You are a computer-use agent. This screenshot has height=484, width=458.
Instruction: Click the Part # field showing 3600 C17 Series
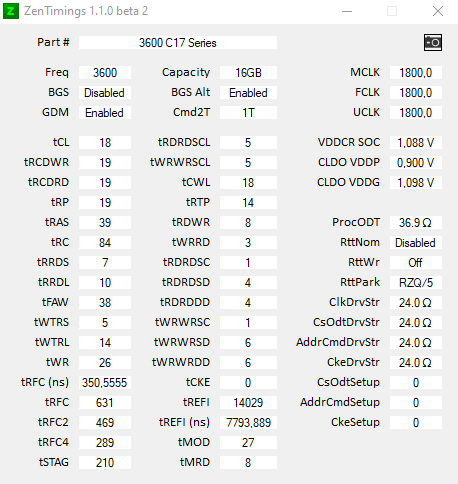click(x=178, y=43)
